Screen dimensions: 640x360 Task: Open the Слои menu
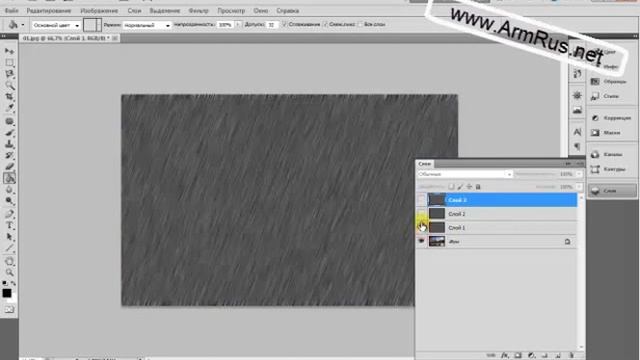coord(134,11)
